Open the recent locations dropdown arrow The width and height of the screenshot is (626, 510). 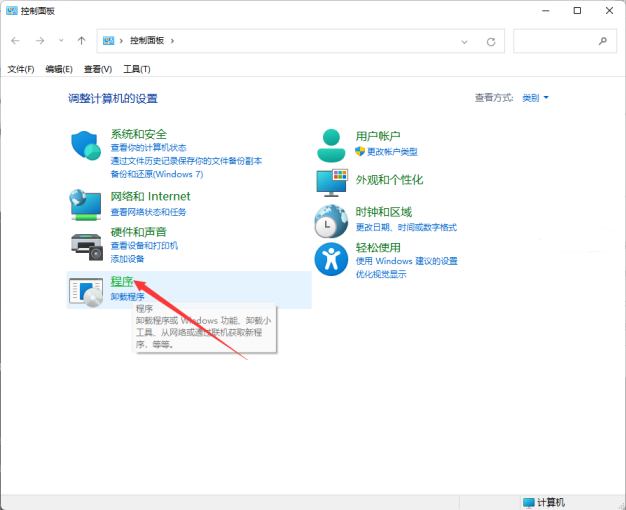(x=61, y=41)
